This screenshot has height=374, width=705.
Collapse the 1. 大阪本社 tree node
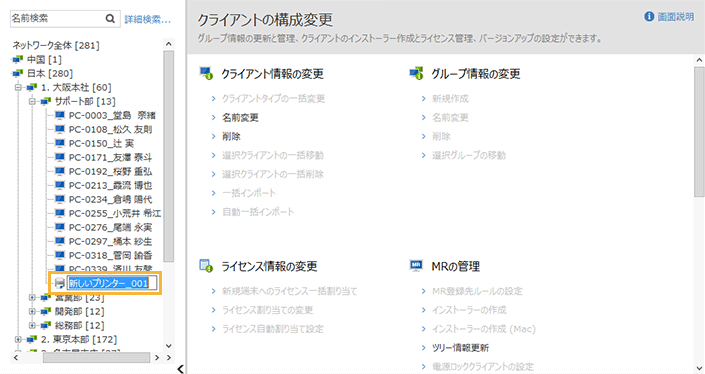coord(18,87)
